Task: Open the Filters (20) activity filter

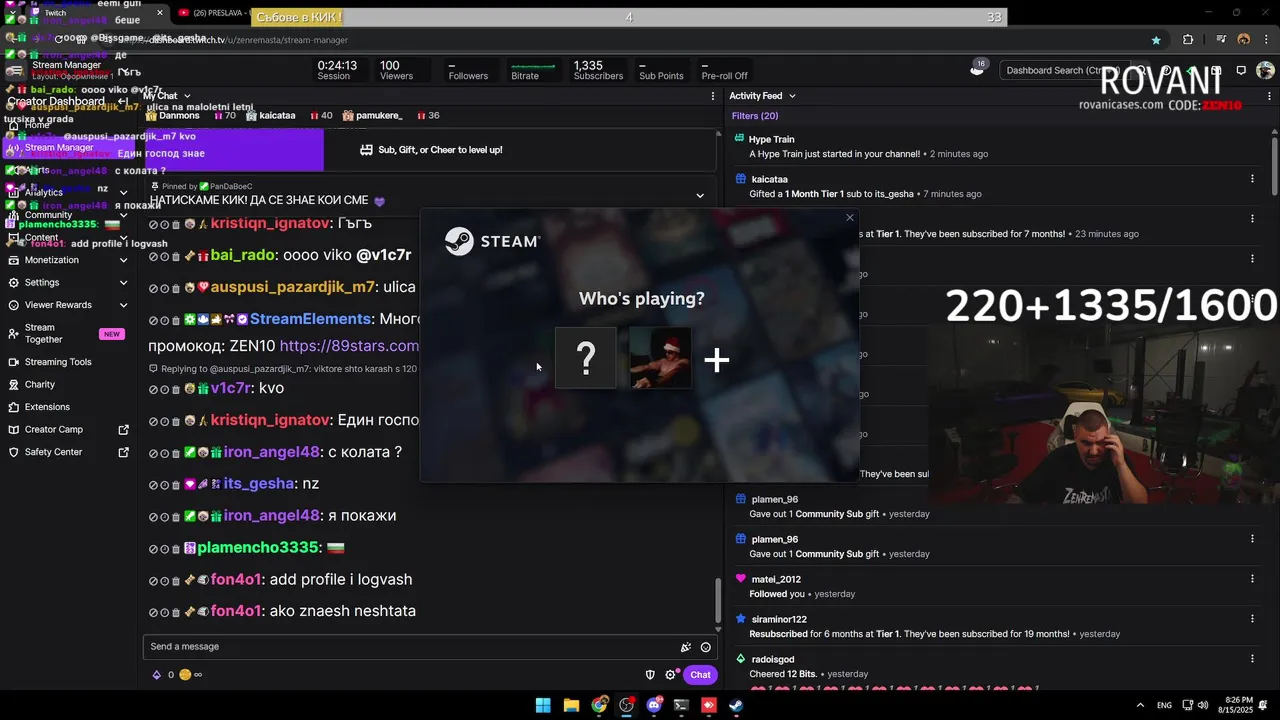Action: click(x=754, y=116)
